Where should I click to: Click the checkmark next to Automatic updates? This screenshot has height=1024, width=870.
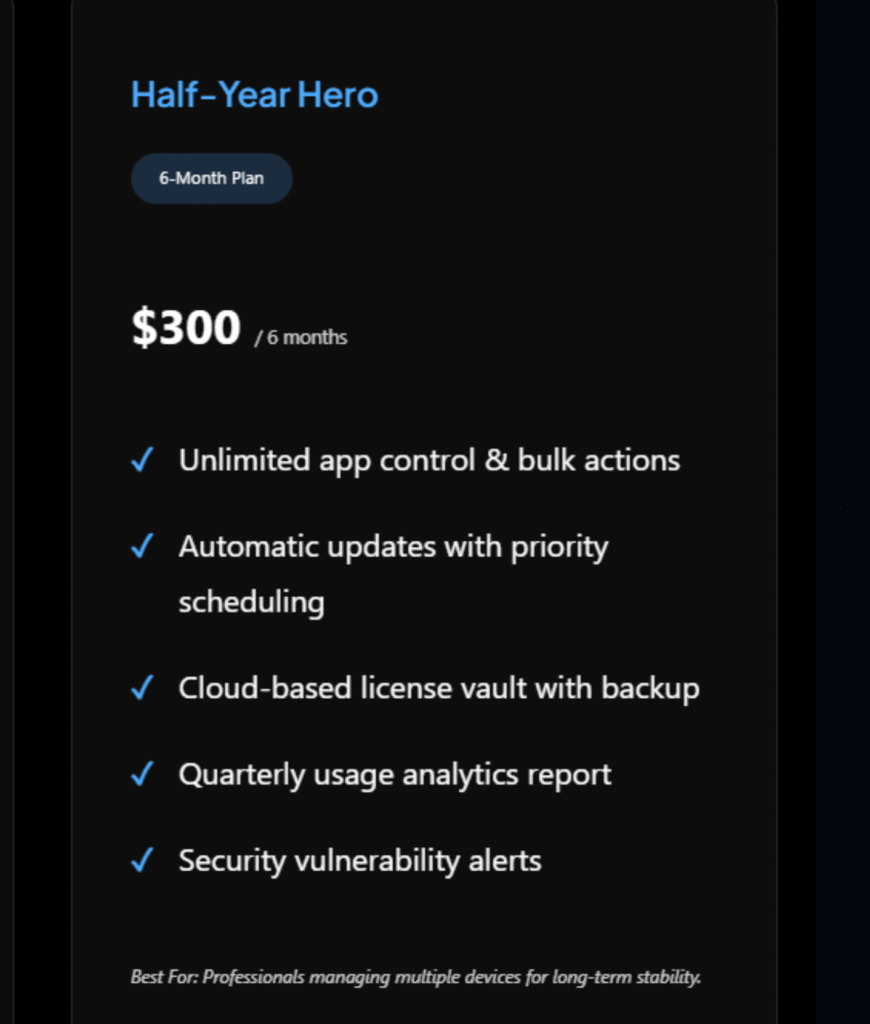(142, 547)
